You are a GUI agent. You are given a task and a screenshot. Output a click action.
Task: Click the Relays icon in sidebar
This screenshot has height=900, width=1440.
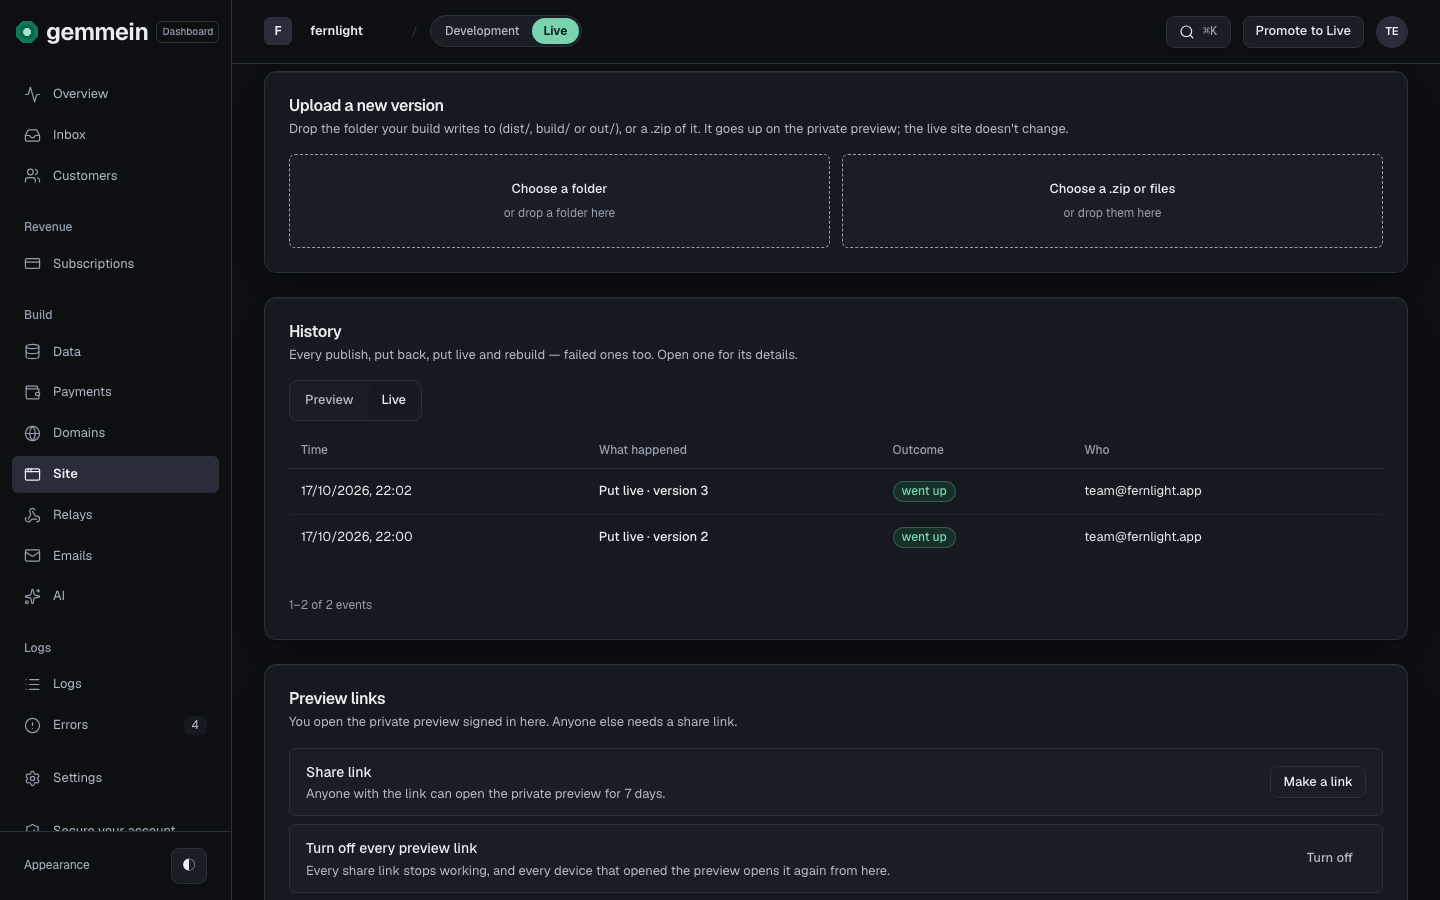[33, 515]
